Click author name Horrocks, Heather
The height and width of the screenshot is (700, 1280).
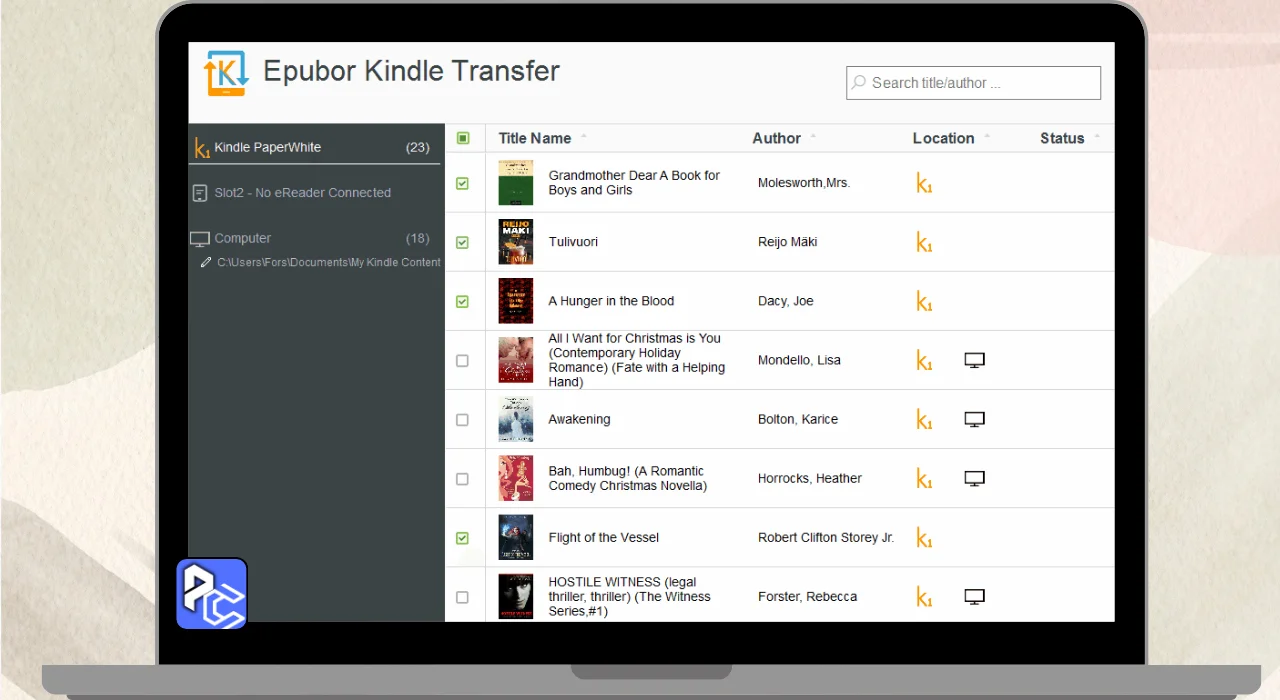(810, 478)
